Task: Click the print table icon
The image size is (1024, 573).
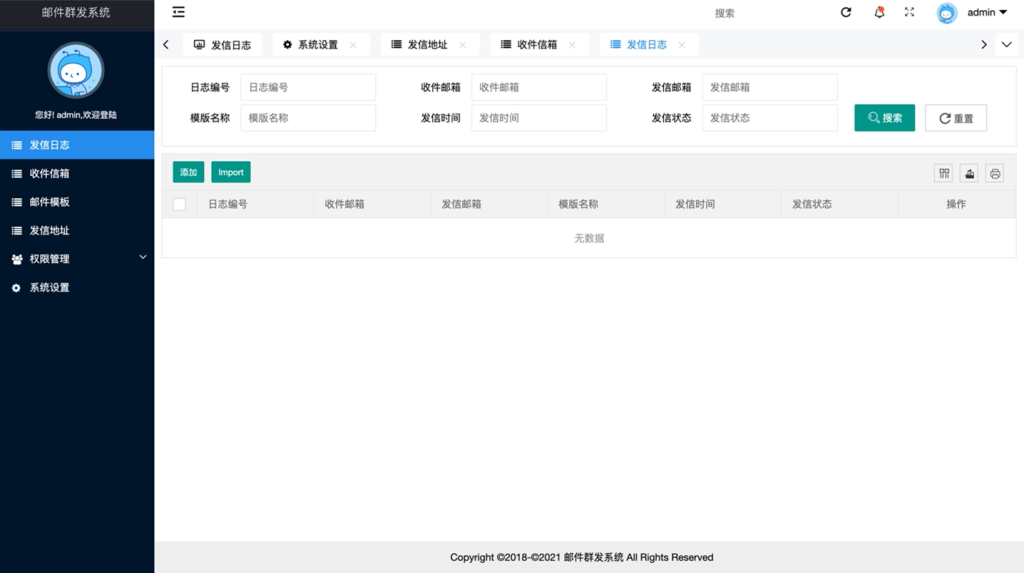Action: pyautogui.click(x=995, y=173)
